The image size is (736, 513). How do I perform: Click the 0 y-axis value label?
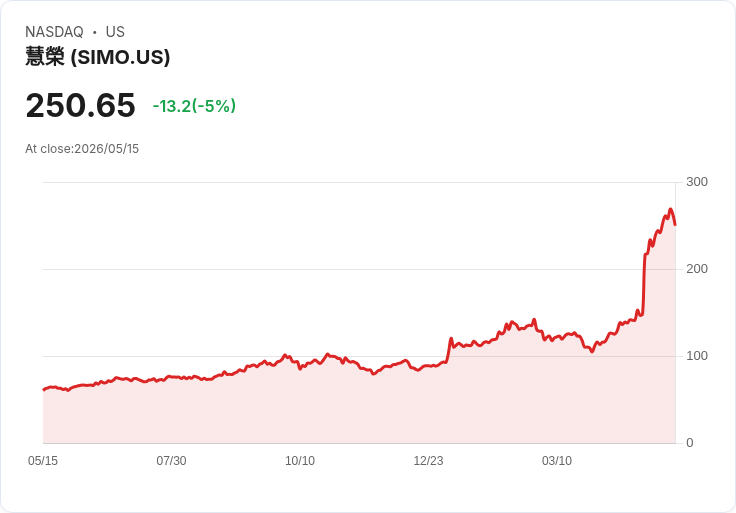(690, 443)
